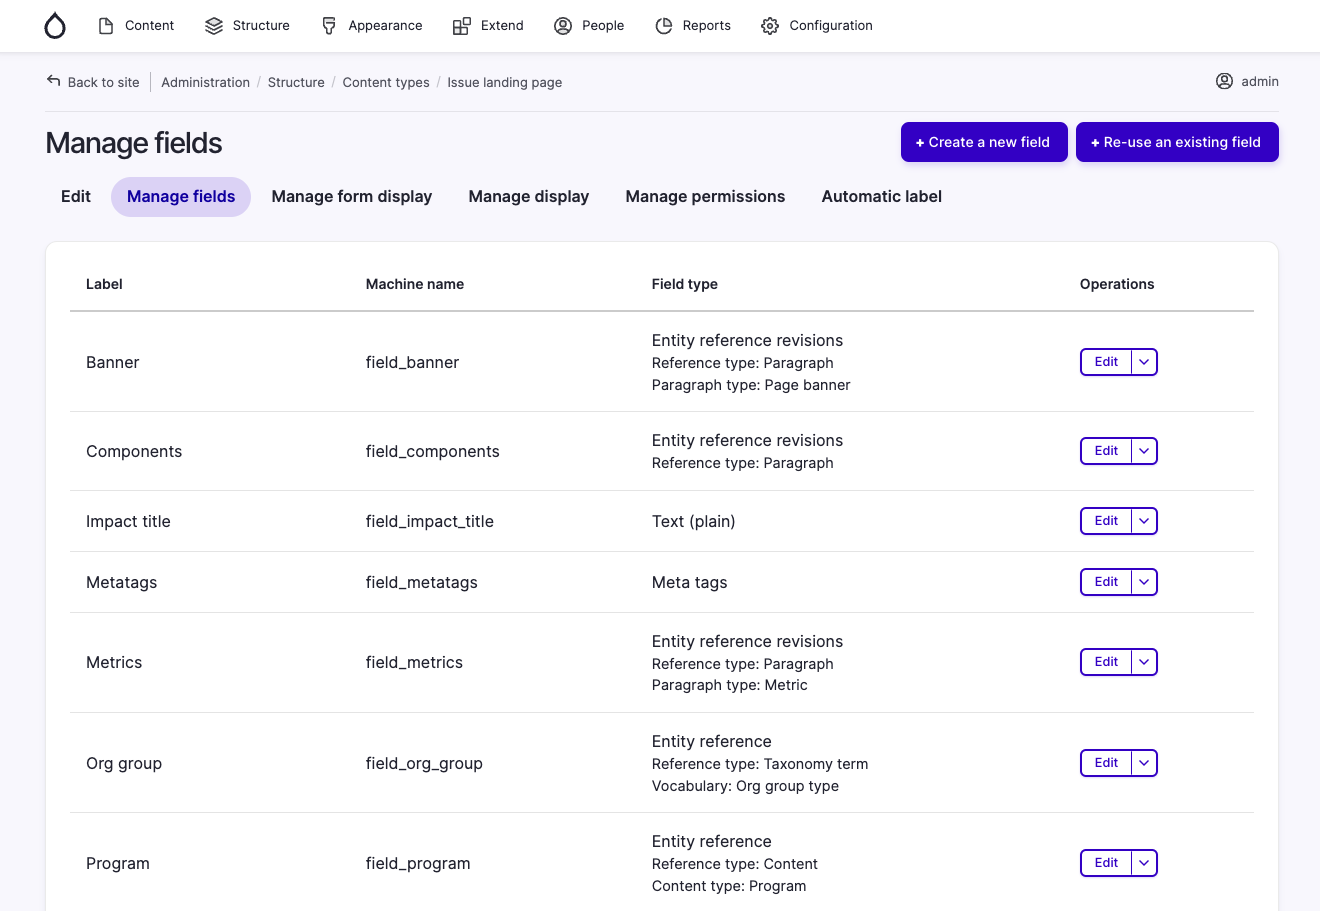This screenshot has width=1320, height=911.
Task: Click the Extend puzzle icon
Action: [461, 26]
